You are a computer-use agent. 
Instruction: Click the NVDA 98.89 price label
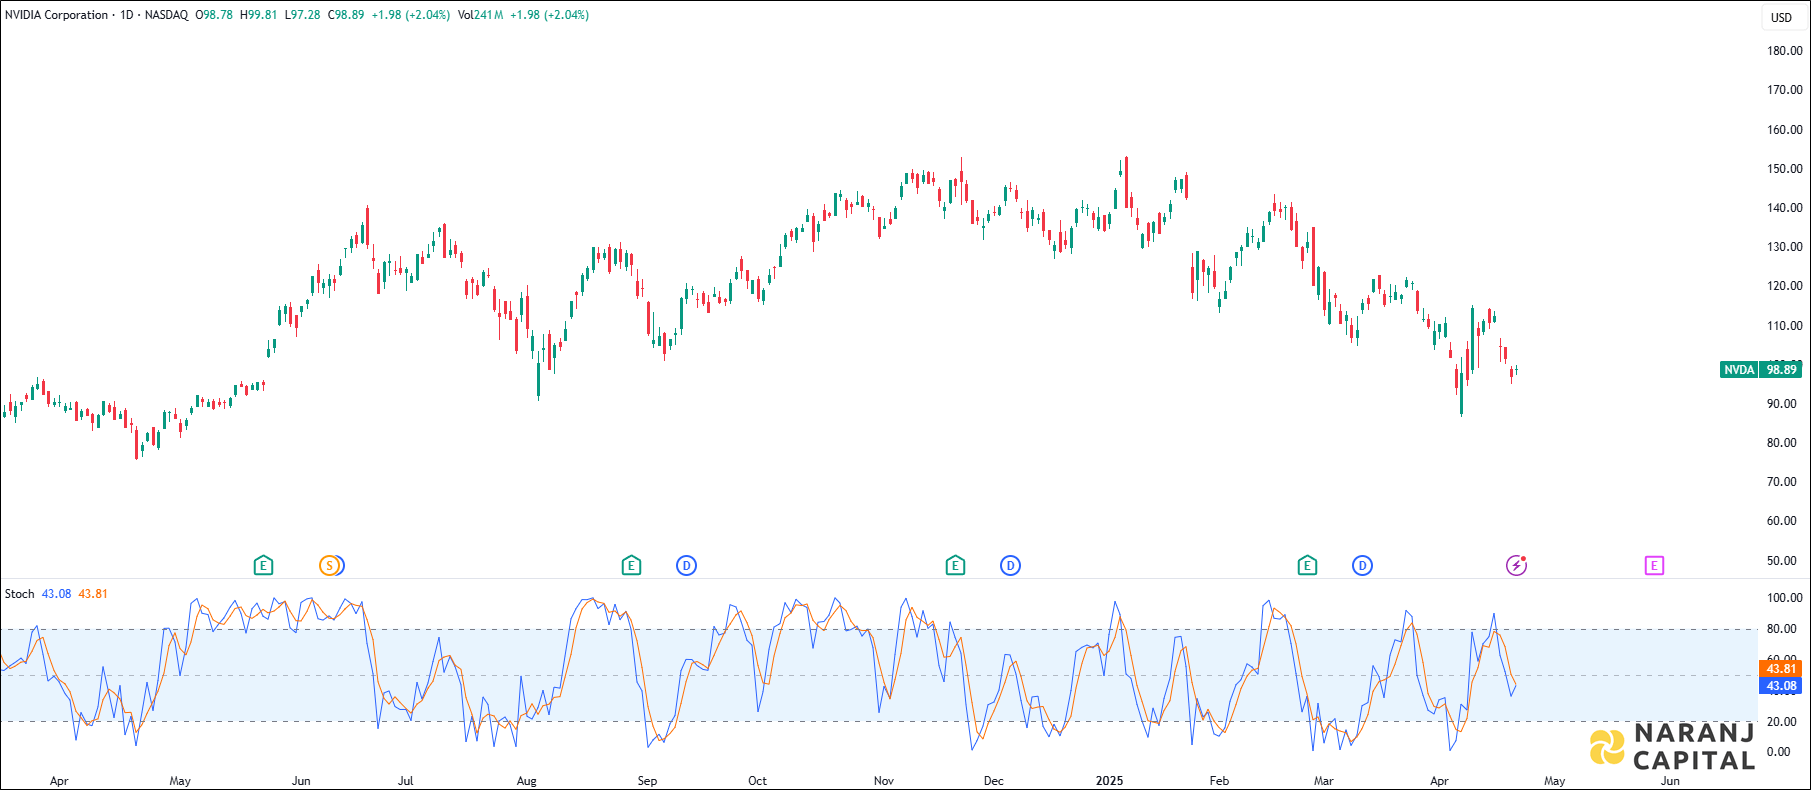click(x=1761, y=370)
